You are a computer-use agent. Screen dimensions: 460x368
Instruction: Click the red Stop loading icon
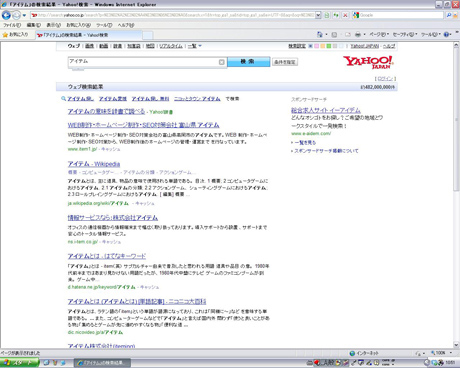click(345, 15)
